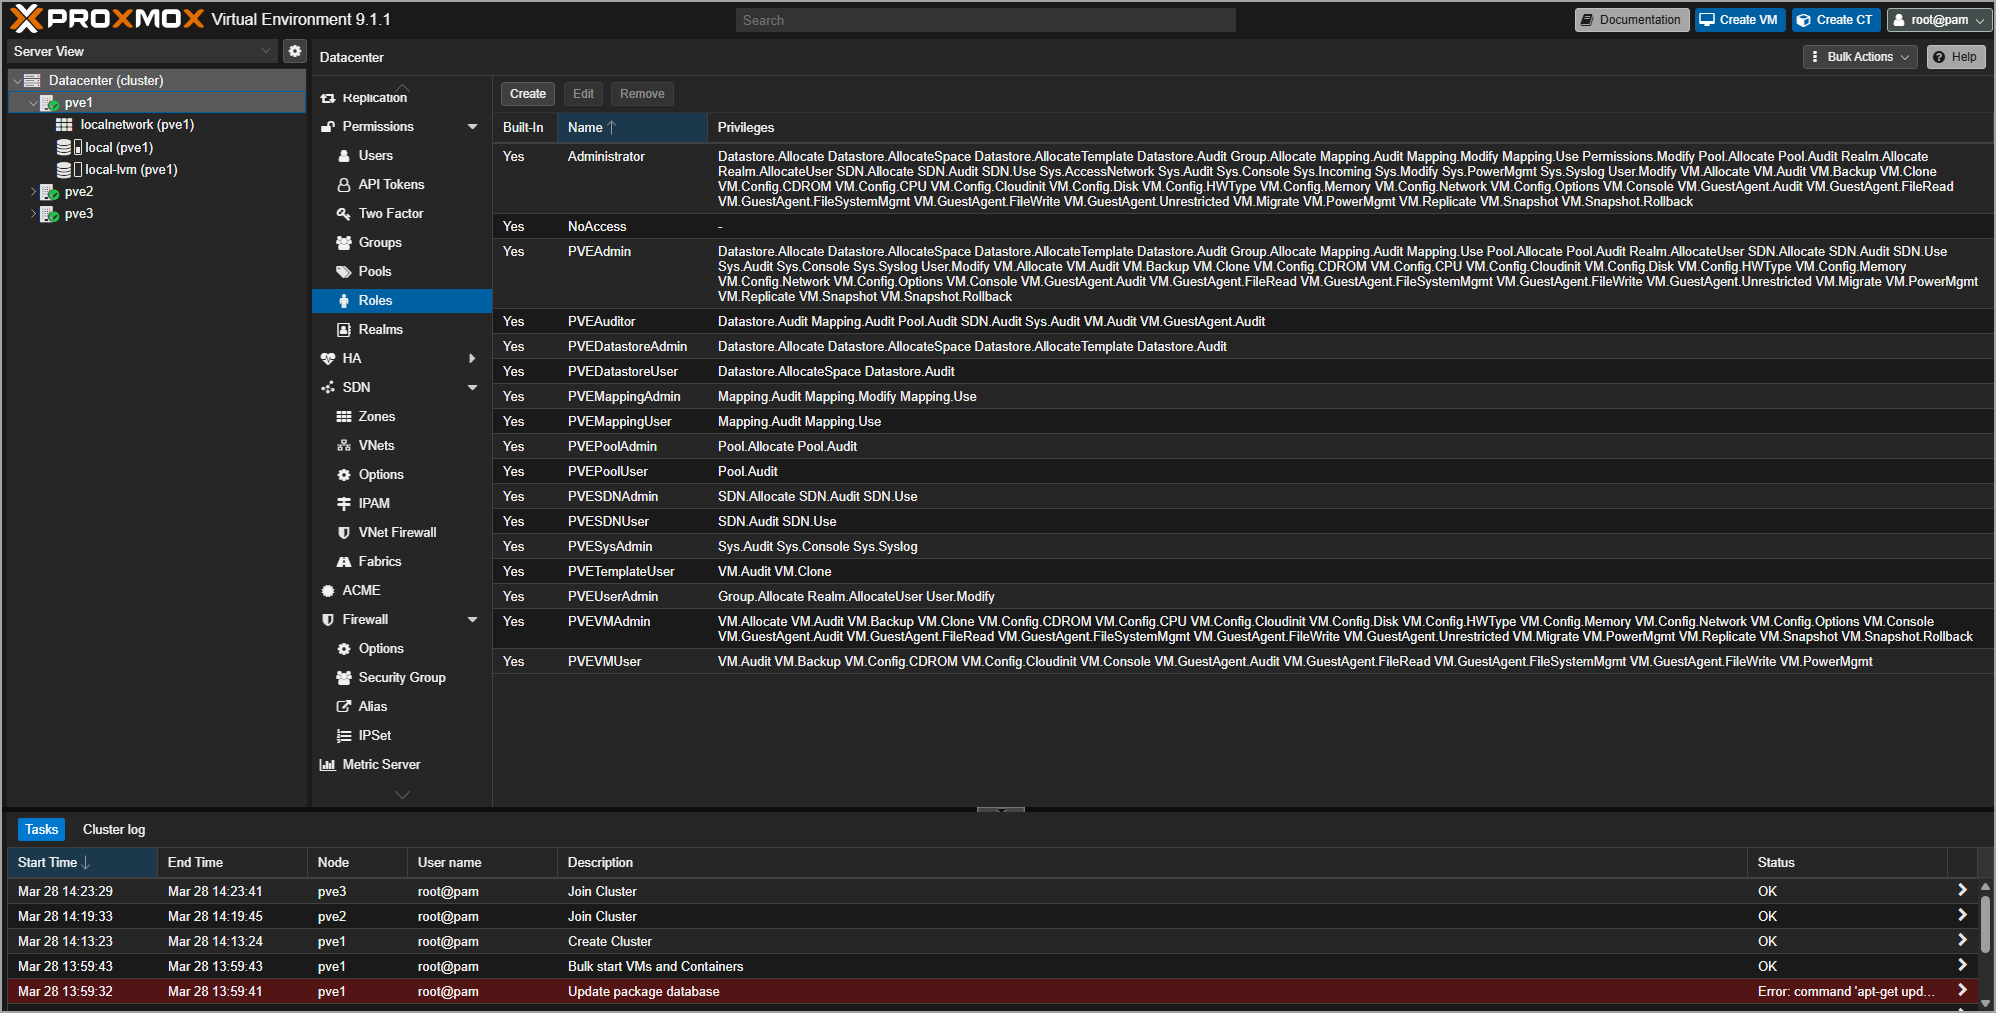1996x1013 pixels.
Task: Click the Replication icon in the Datacenter menu
Action: (327, 98)
